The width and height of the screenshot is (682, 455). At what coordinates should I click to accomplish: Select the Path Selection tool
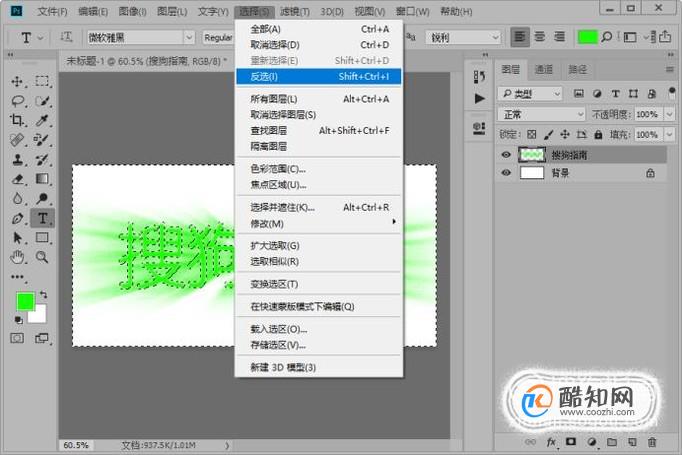click(x=17, y=238)
